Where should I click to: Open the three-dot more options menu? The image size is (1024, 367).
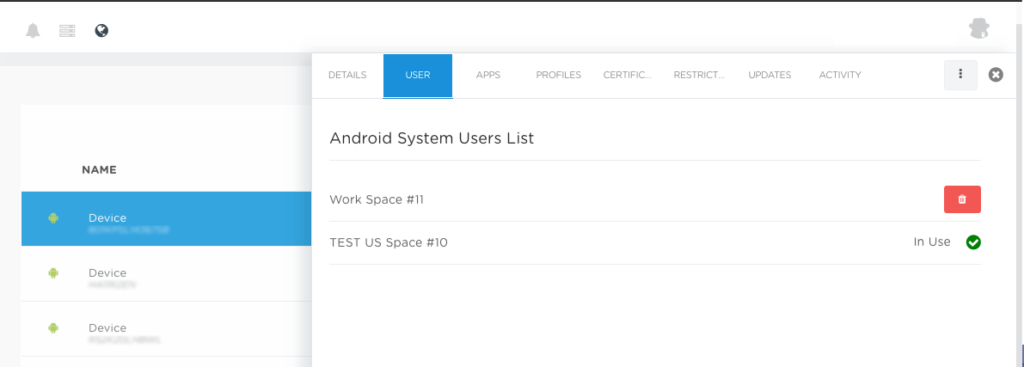point(960,74)
